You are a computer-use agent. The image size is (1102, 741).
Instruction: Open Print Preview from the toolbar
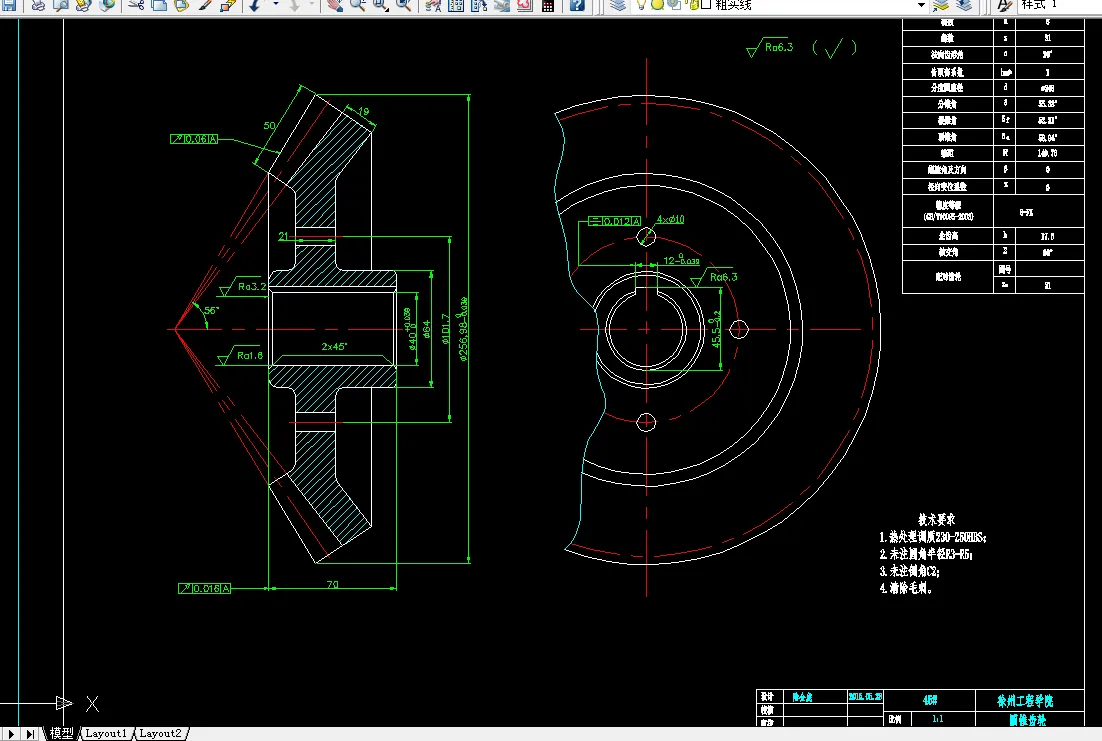coord(60,6)
